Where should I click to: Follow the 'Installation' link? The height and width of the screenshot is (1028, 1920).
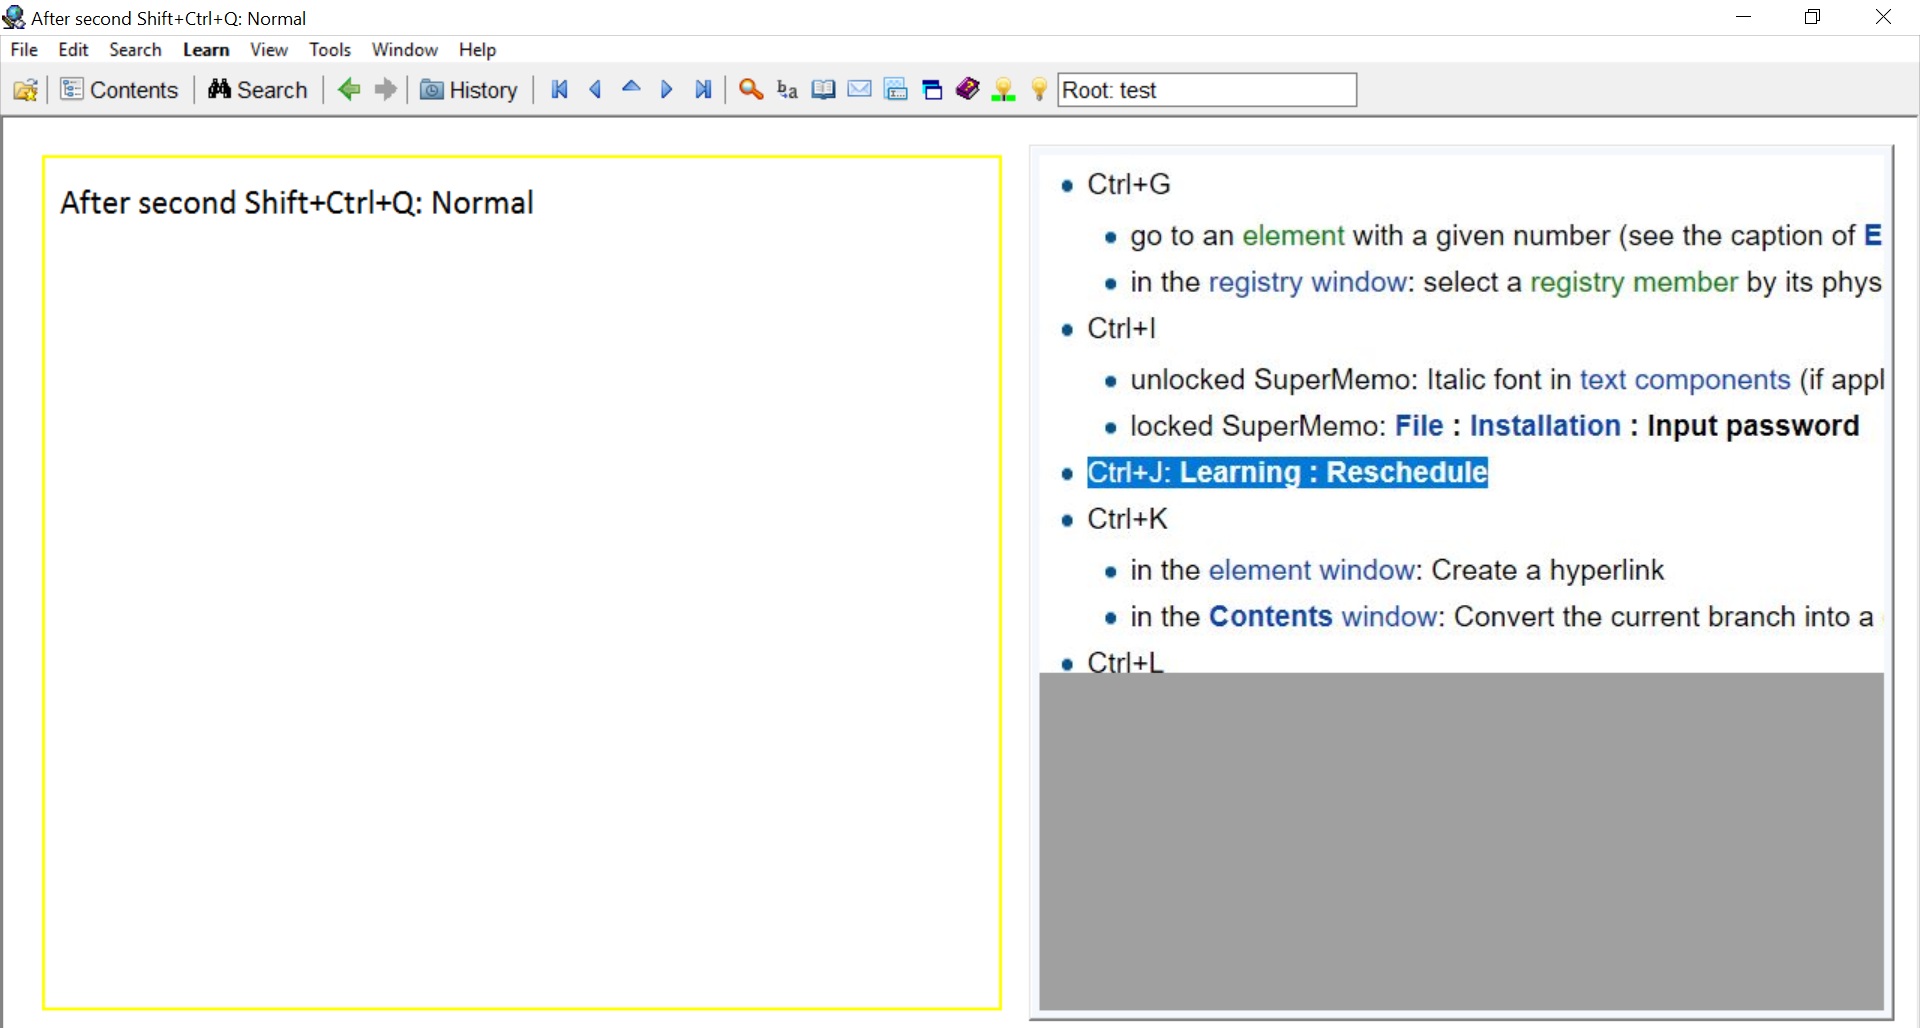click(1545, 426)
